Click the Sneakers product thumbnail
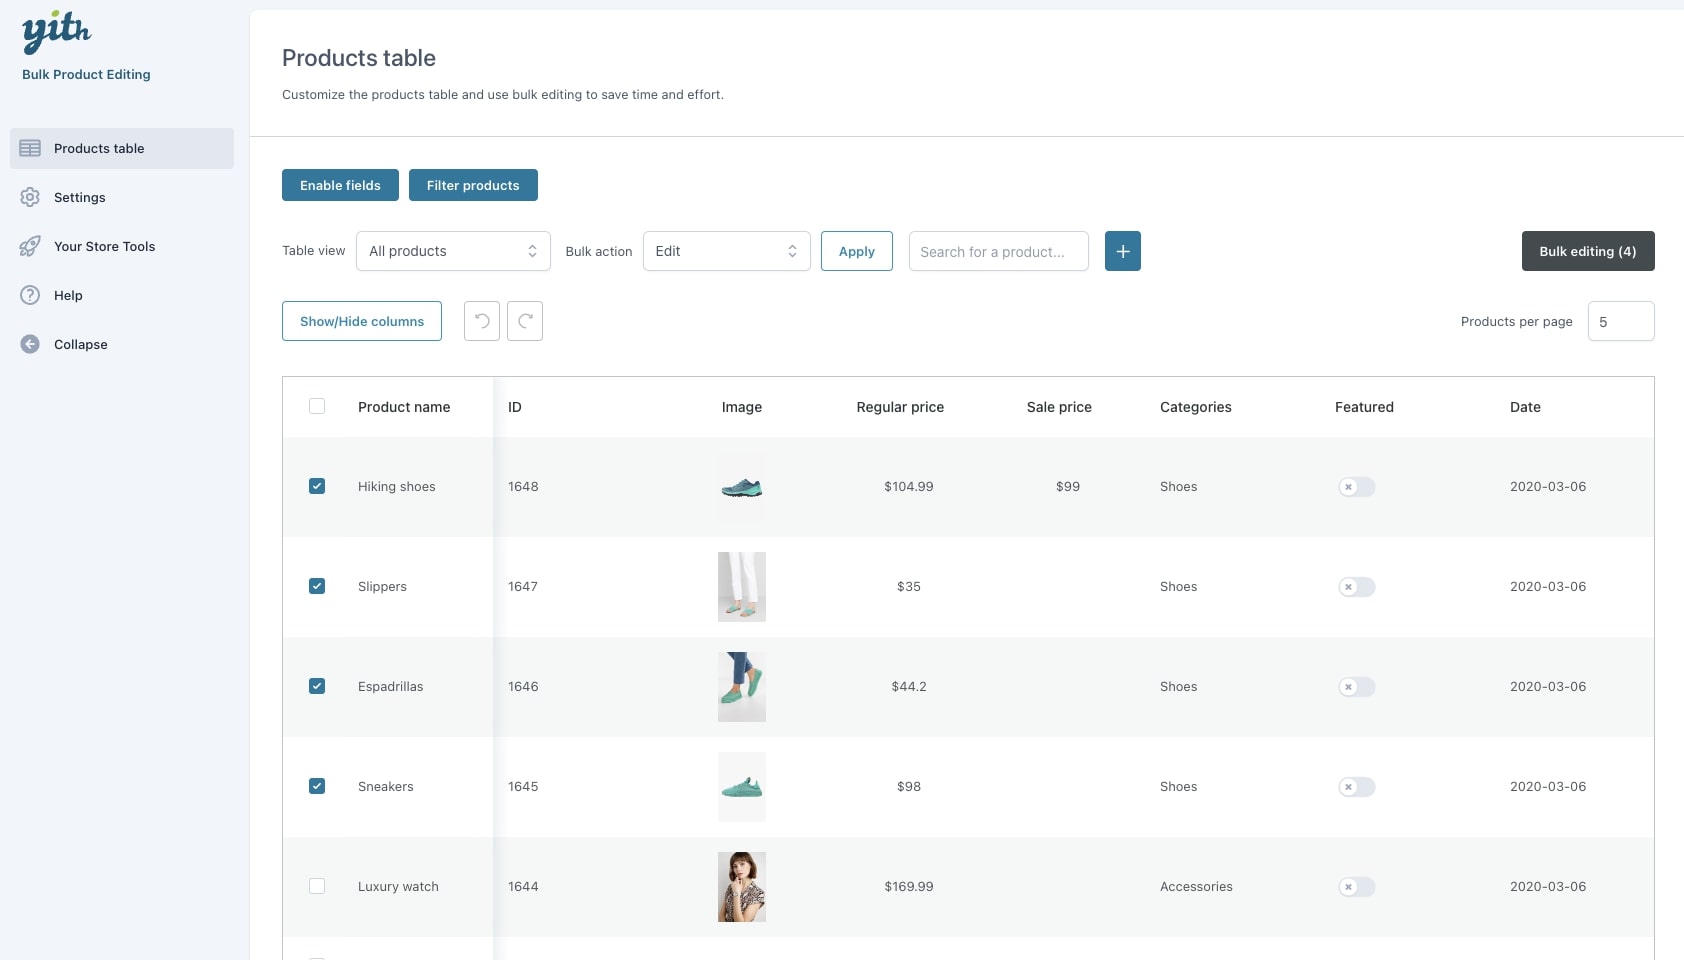Image resolution: width=1684 pixels, height=960 pixels. pyautogui.click(x=742, y=787)
